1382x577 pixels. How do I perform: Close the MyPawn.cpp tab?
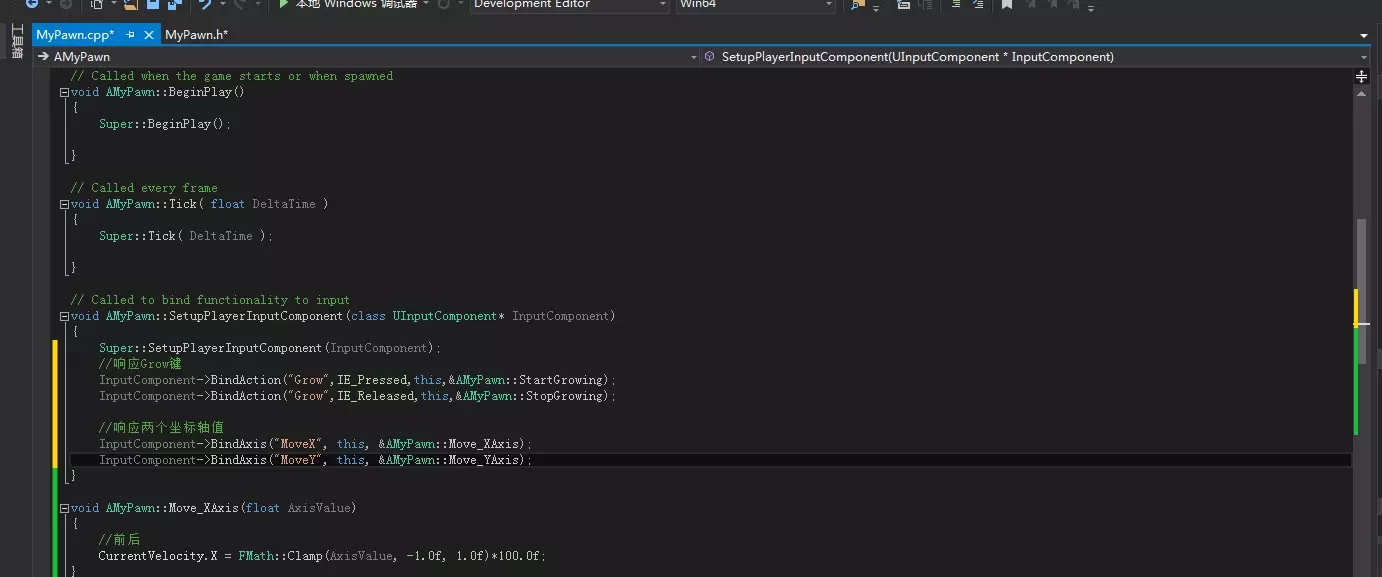[149, 35]
